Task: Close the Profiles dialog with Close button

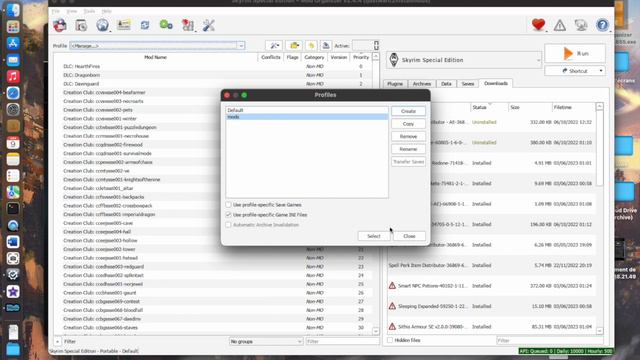Action: click(409, 236)
